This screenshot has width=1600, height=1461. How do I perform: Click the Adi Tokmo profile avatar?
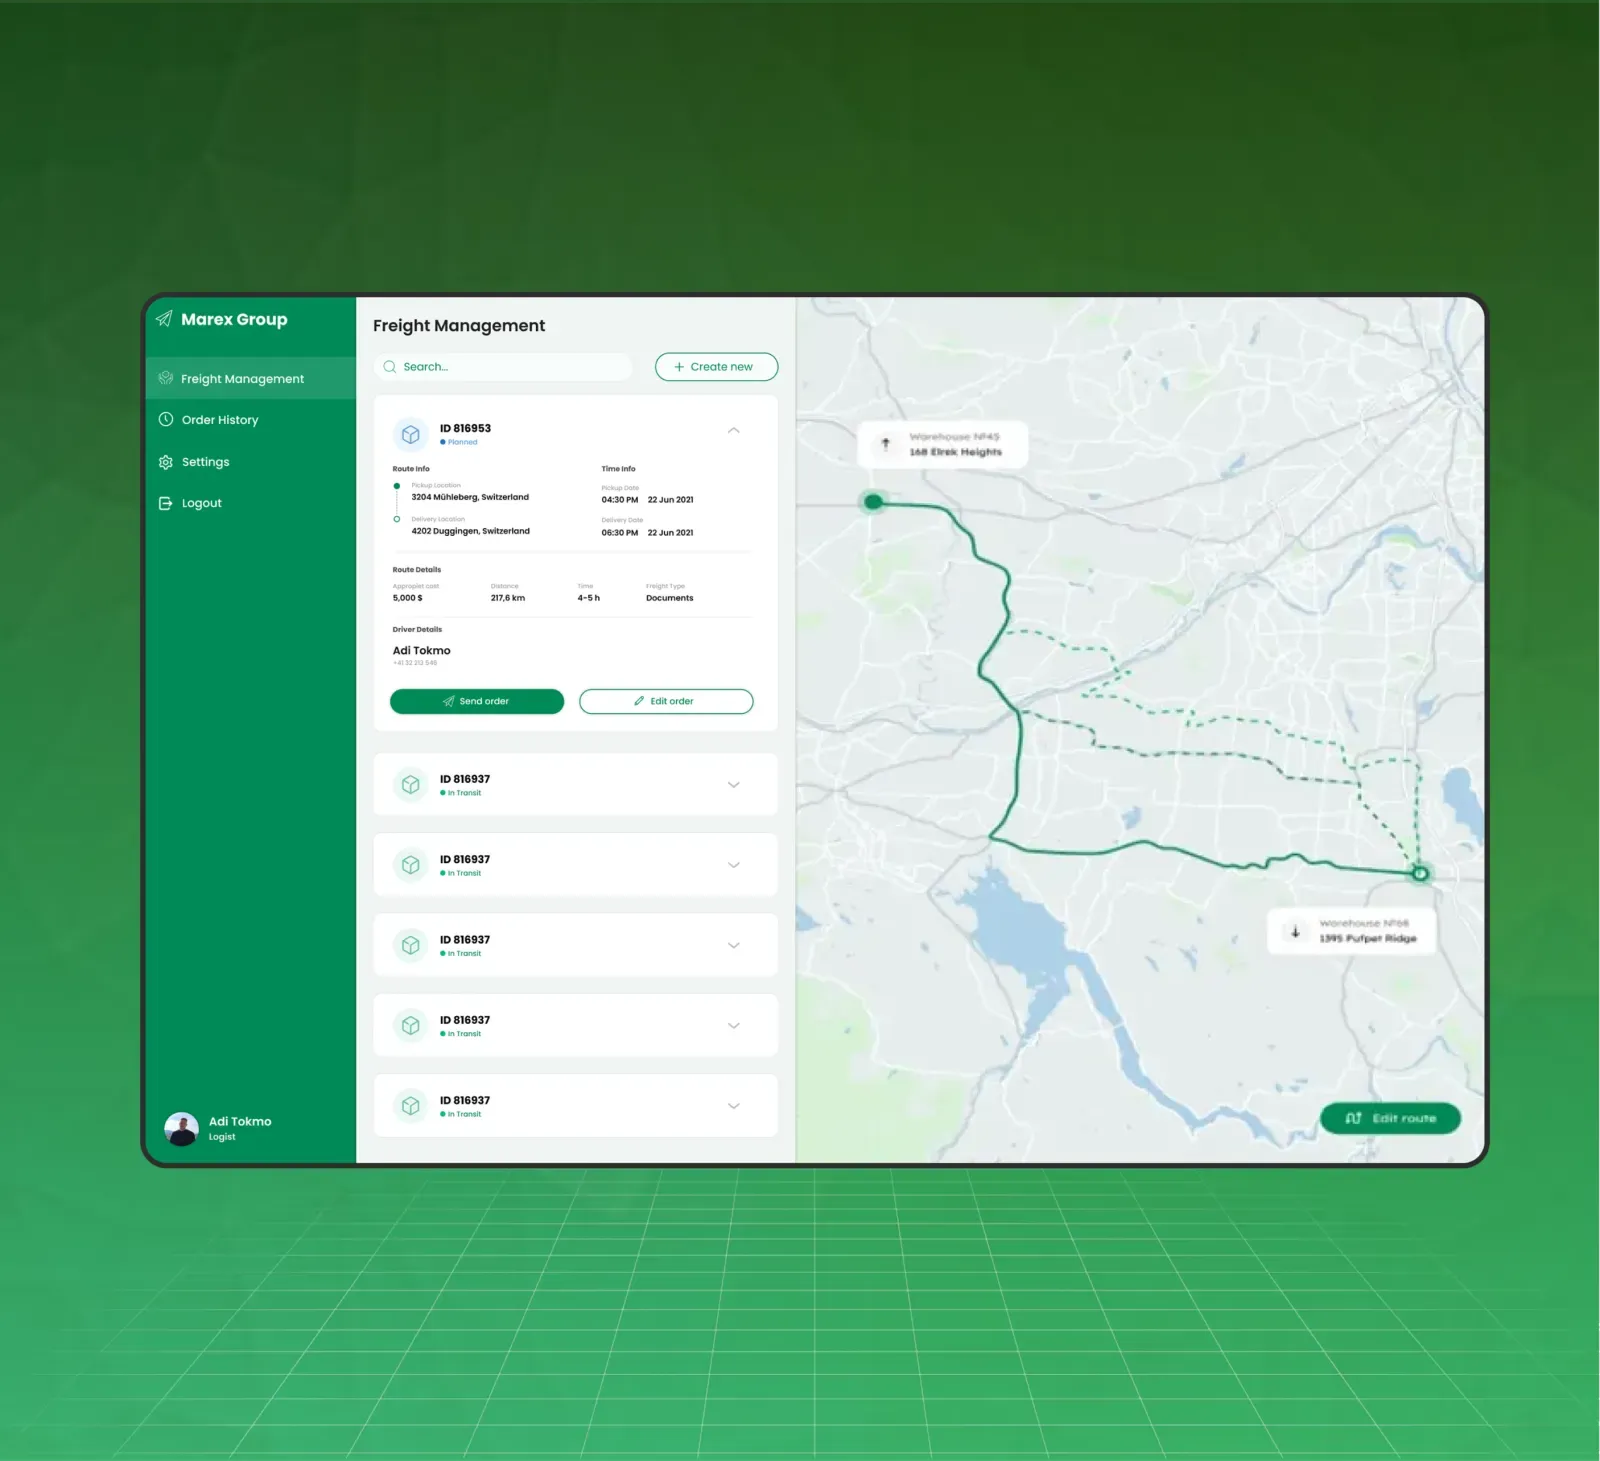pyautogui.click(x=181, y=1128)
